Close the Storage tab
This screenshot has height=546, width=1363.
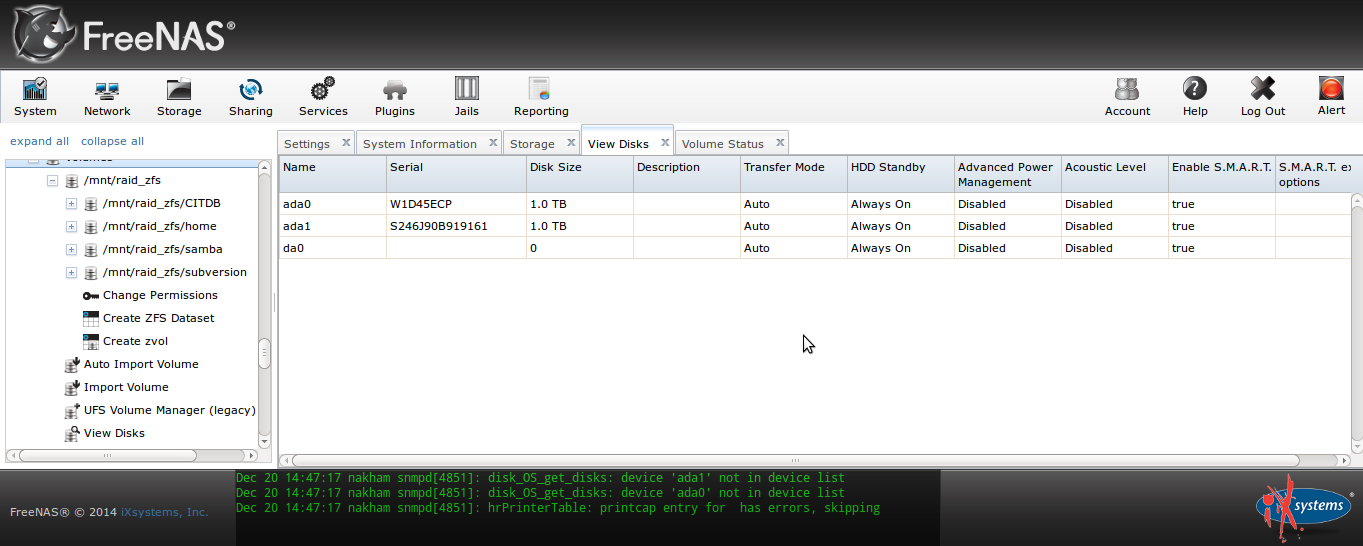571,143
